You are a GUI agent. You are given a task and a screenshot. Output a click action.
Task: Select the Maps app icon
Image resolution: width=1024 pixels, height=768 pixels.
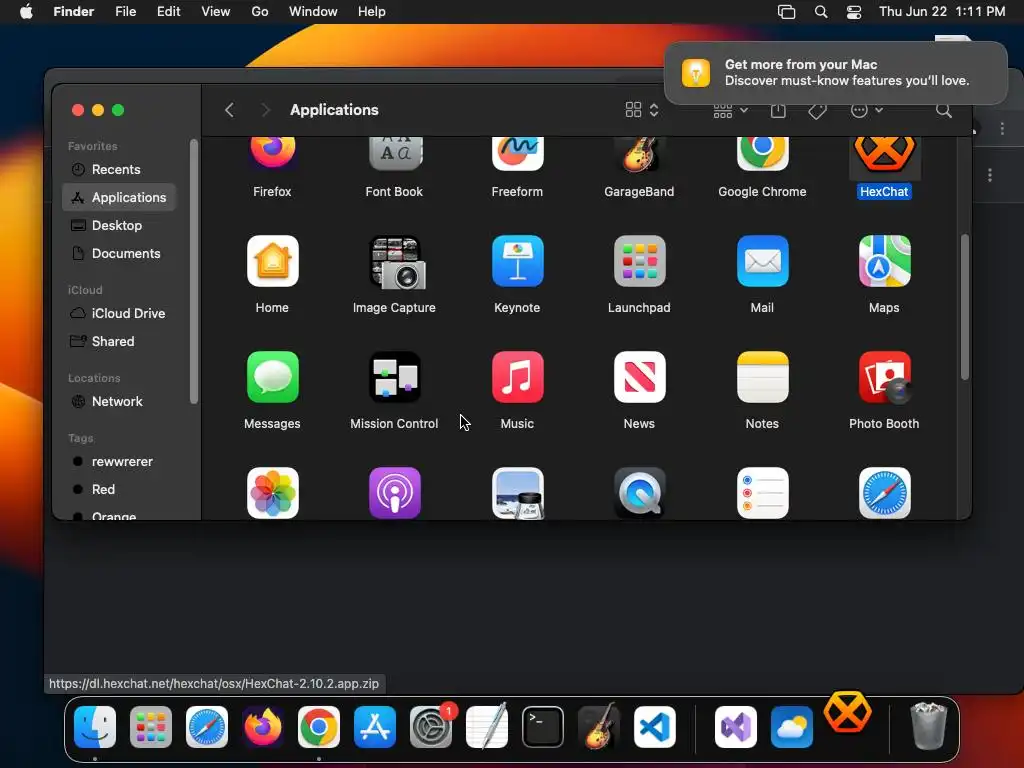(x=884, y=261)
